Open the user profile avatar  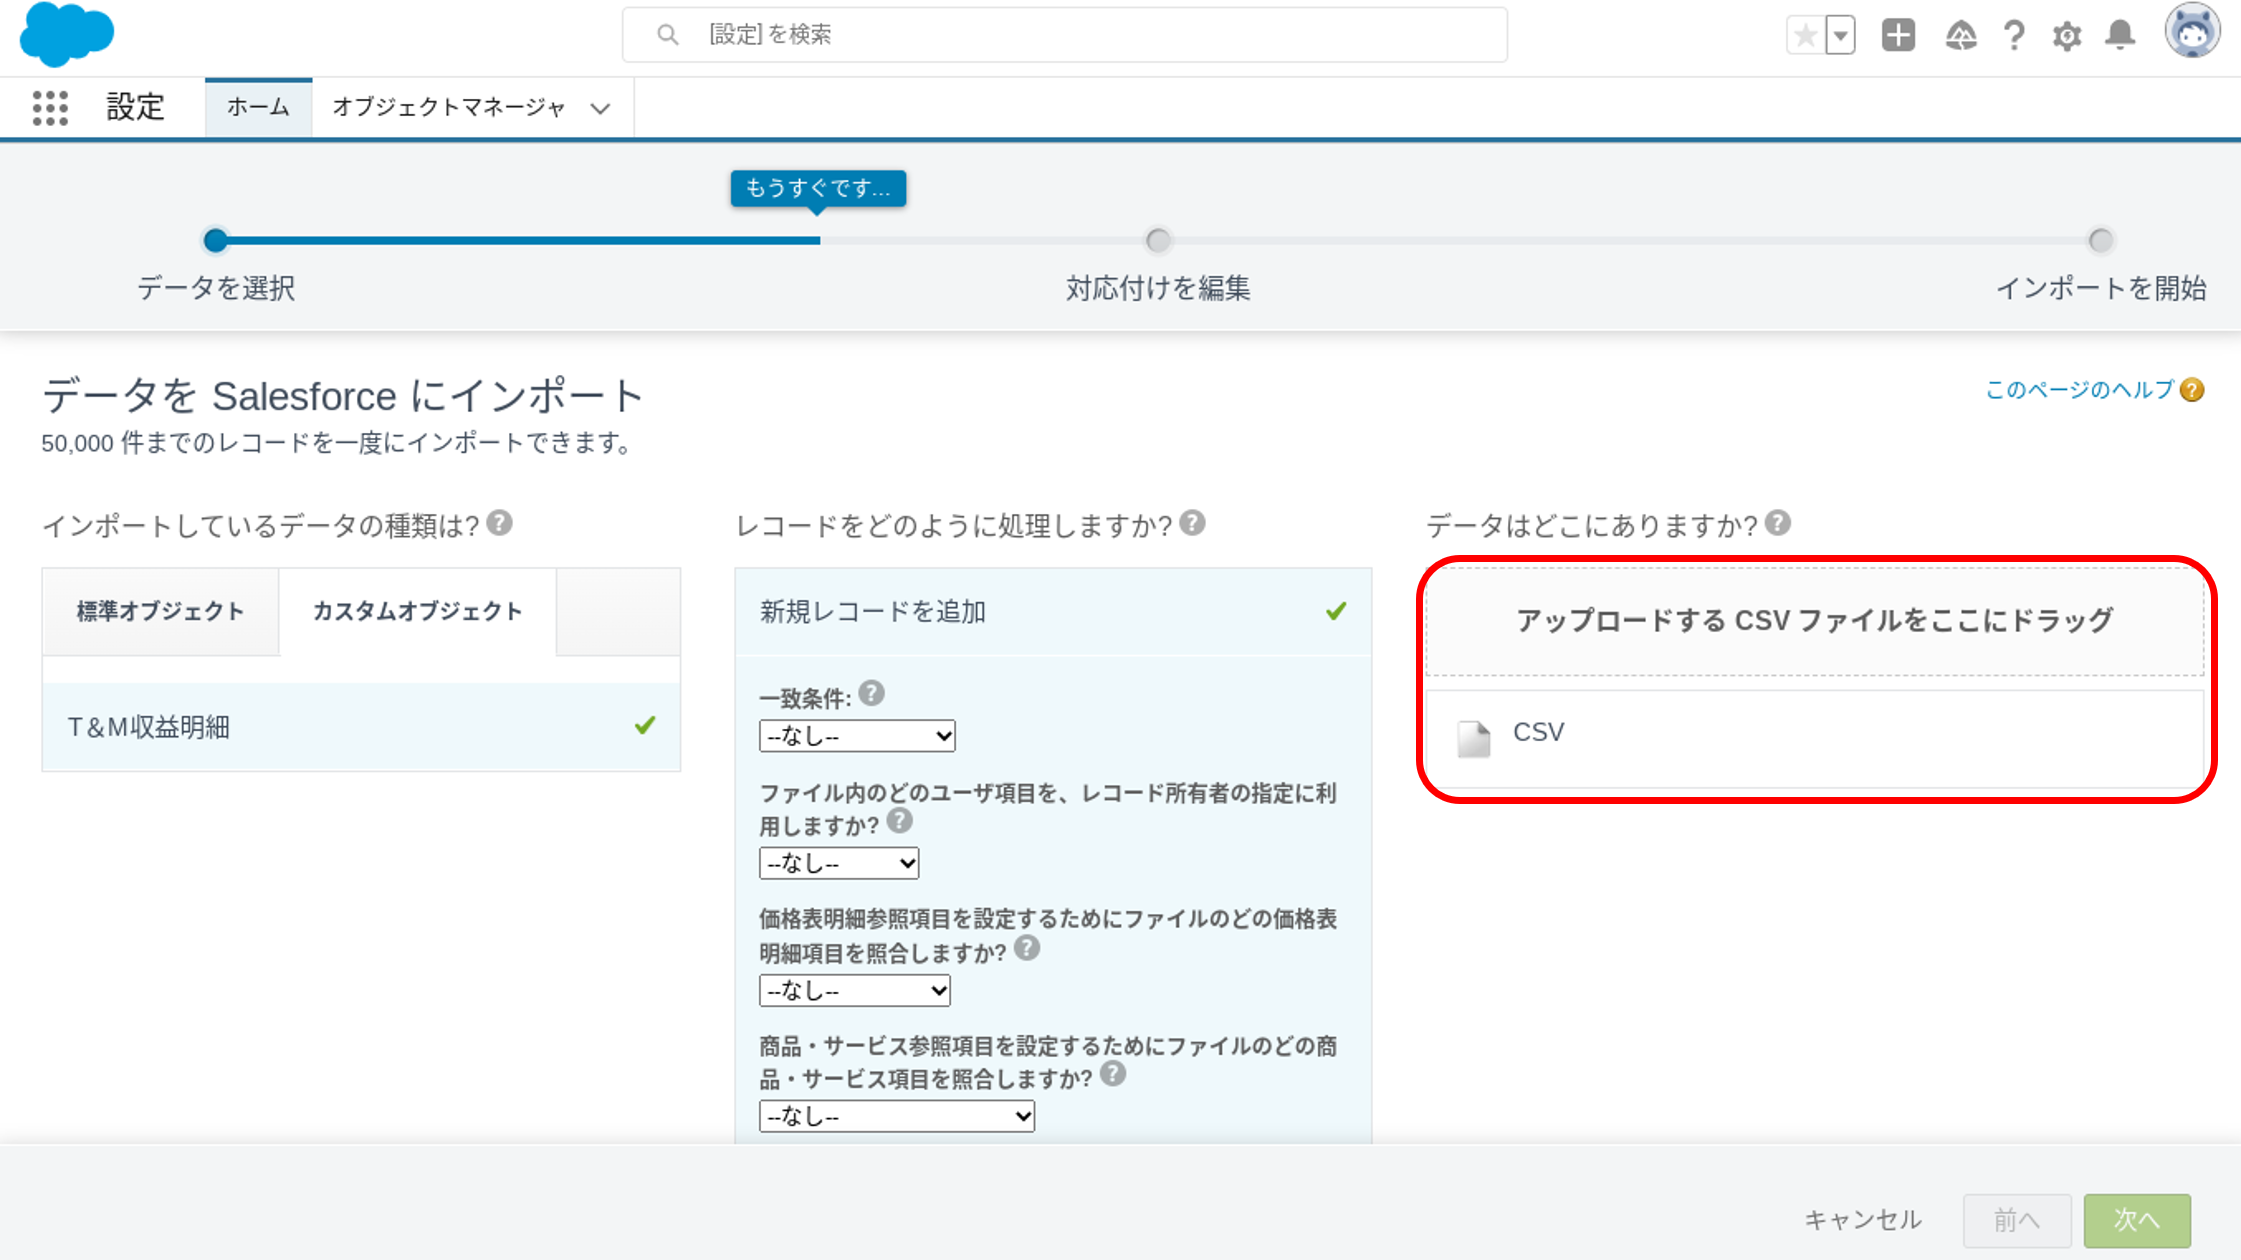pyautogui.click(x=2192, y=31)
